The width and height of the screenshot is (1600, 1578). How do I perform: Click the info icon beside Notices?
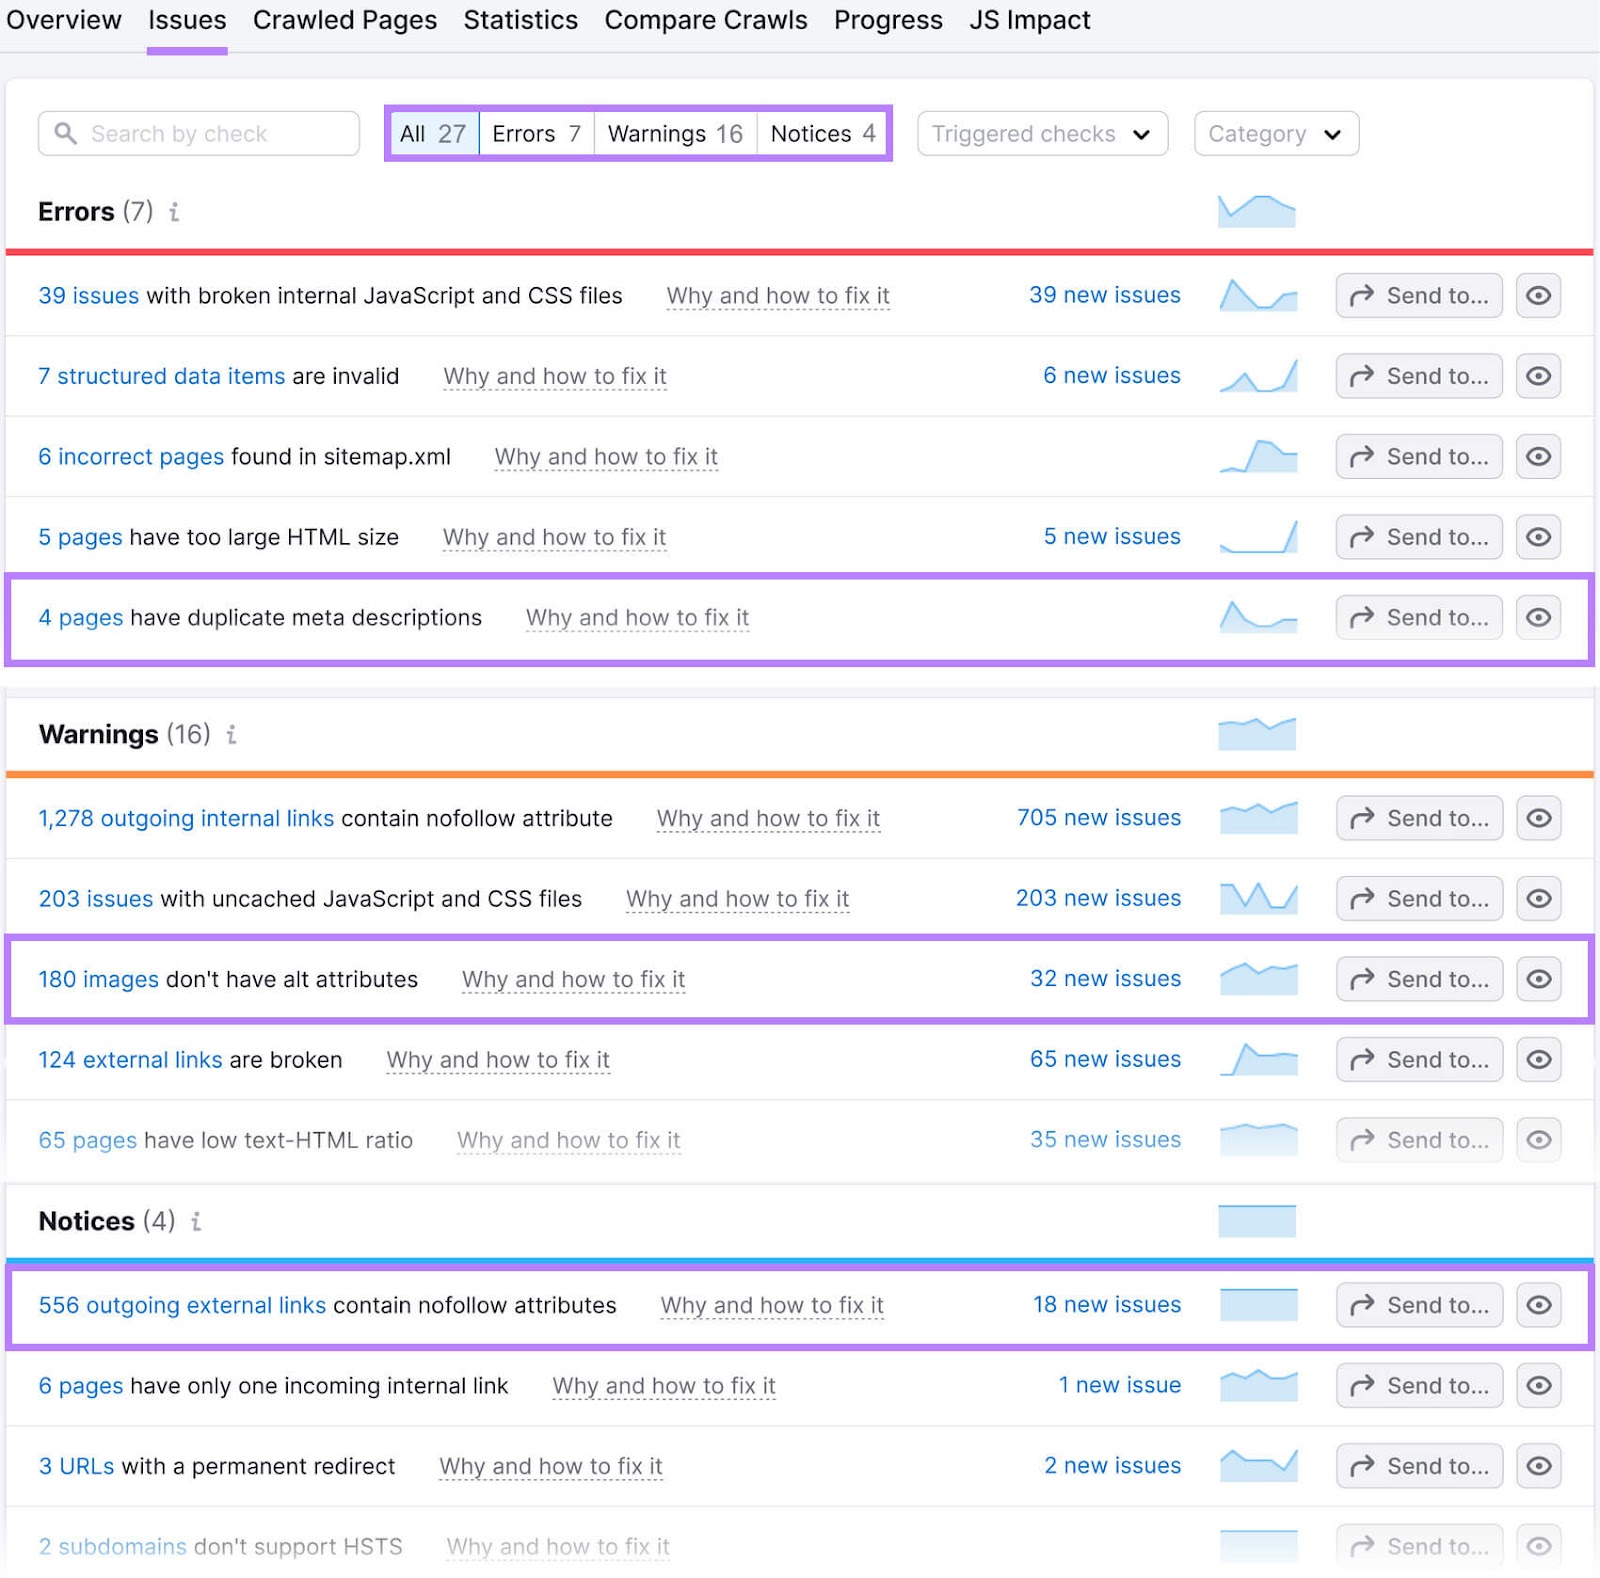tap(196, 1221)
